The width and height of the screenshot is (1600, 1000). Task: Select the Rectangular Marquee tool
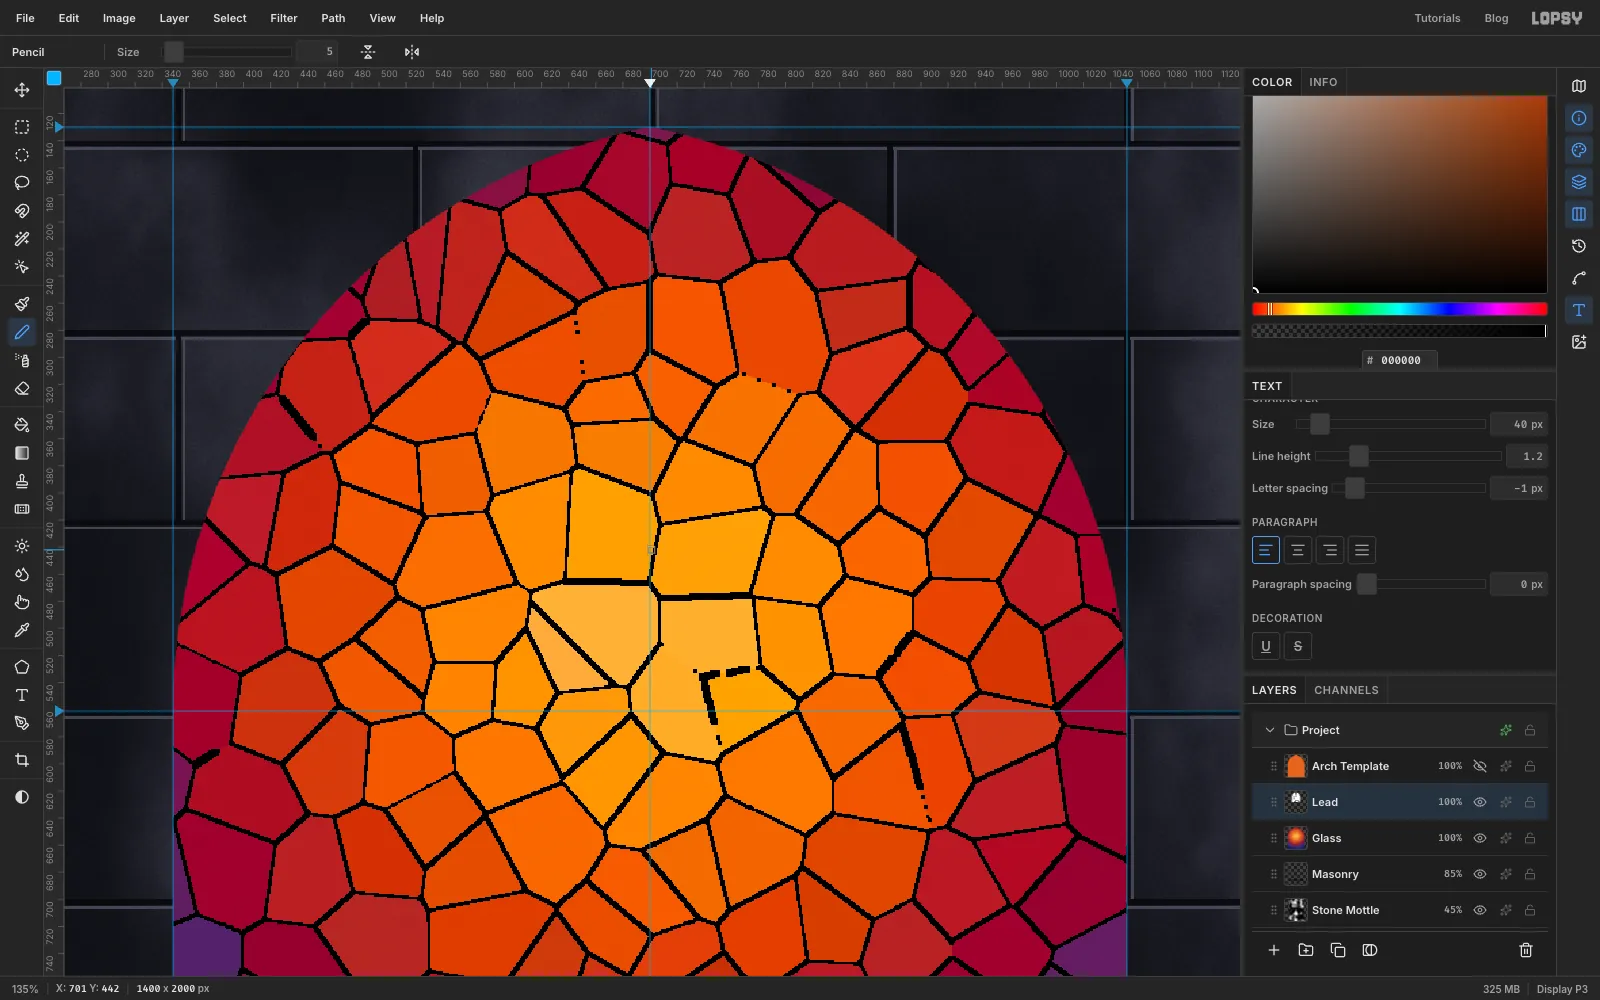22,127
